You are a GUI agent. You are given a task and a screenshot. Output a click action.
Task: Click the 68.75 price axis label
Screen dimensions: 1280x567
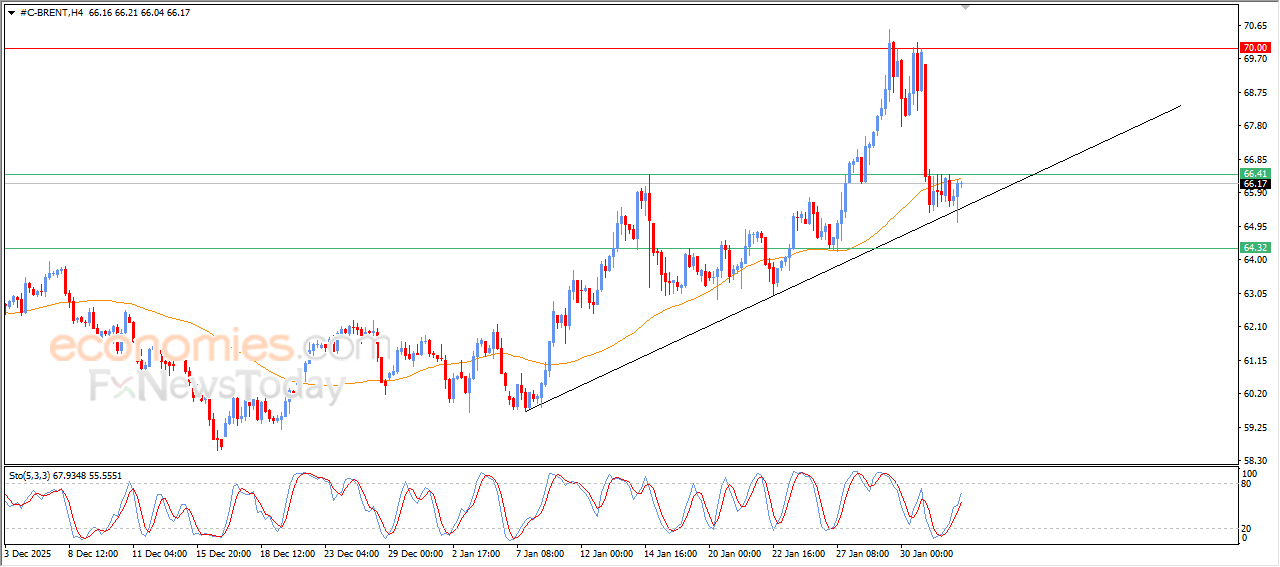click(1255, 93)
